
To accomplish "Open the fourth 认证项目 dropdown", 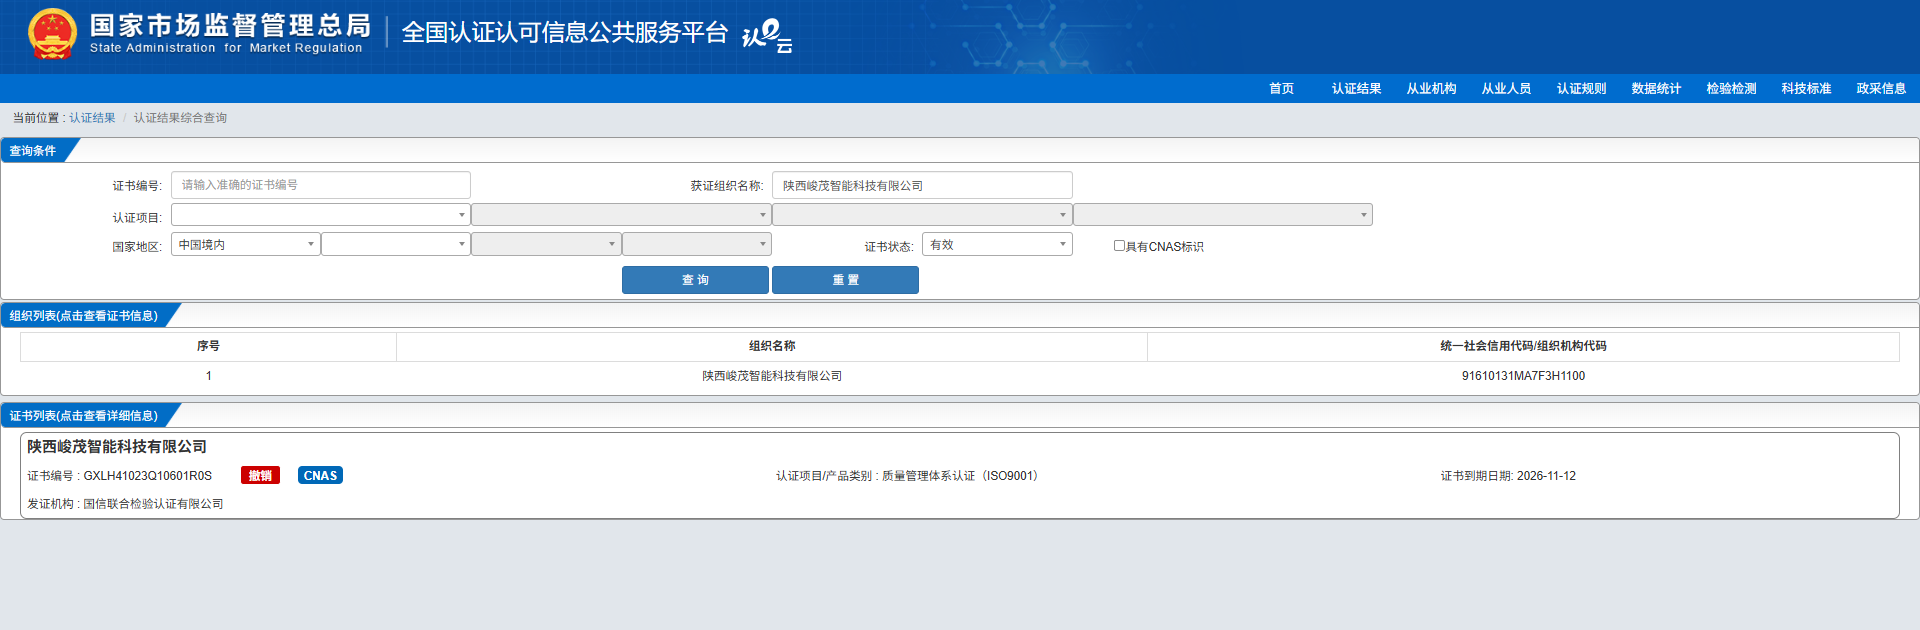I will click(1223, 215).
